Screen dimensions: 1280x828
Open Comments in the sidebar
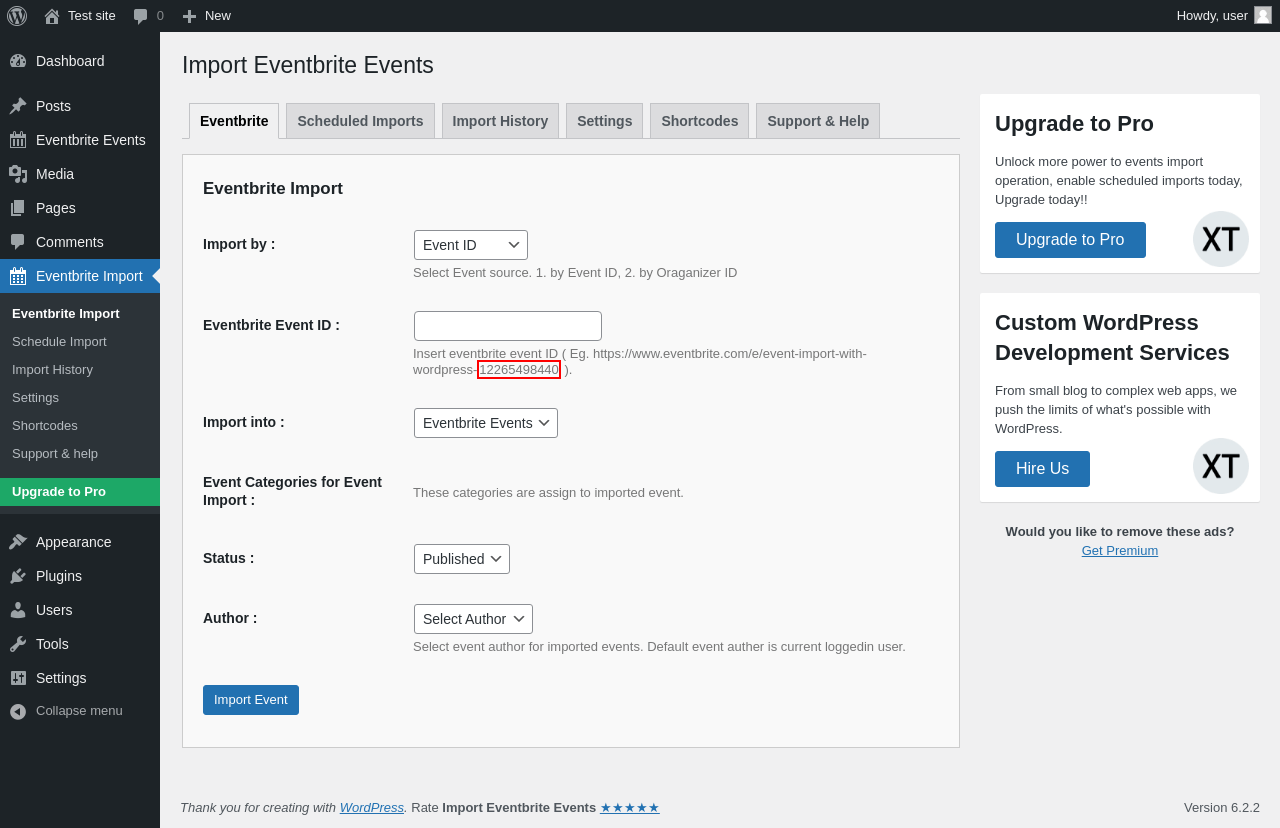click(80, 242)
